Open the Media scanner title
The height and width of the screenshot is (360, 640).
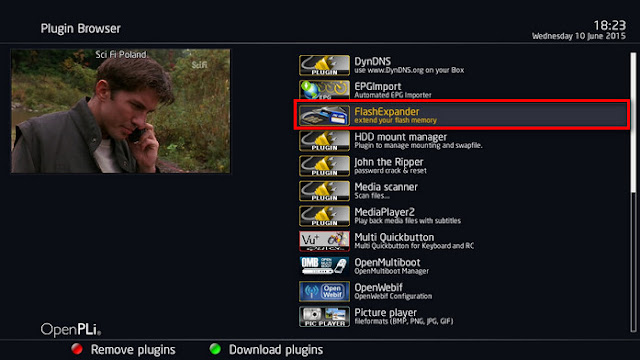coord(386,187)
